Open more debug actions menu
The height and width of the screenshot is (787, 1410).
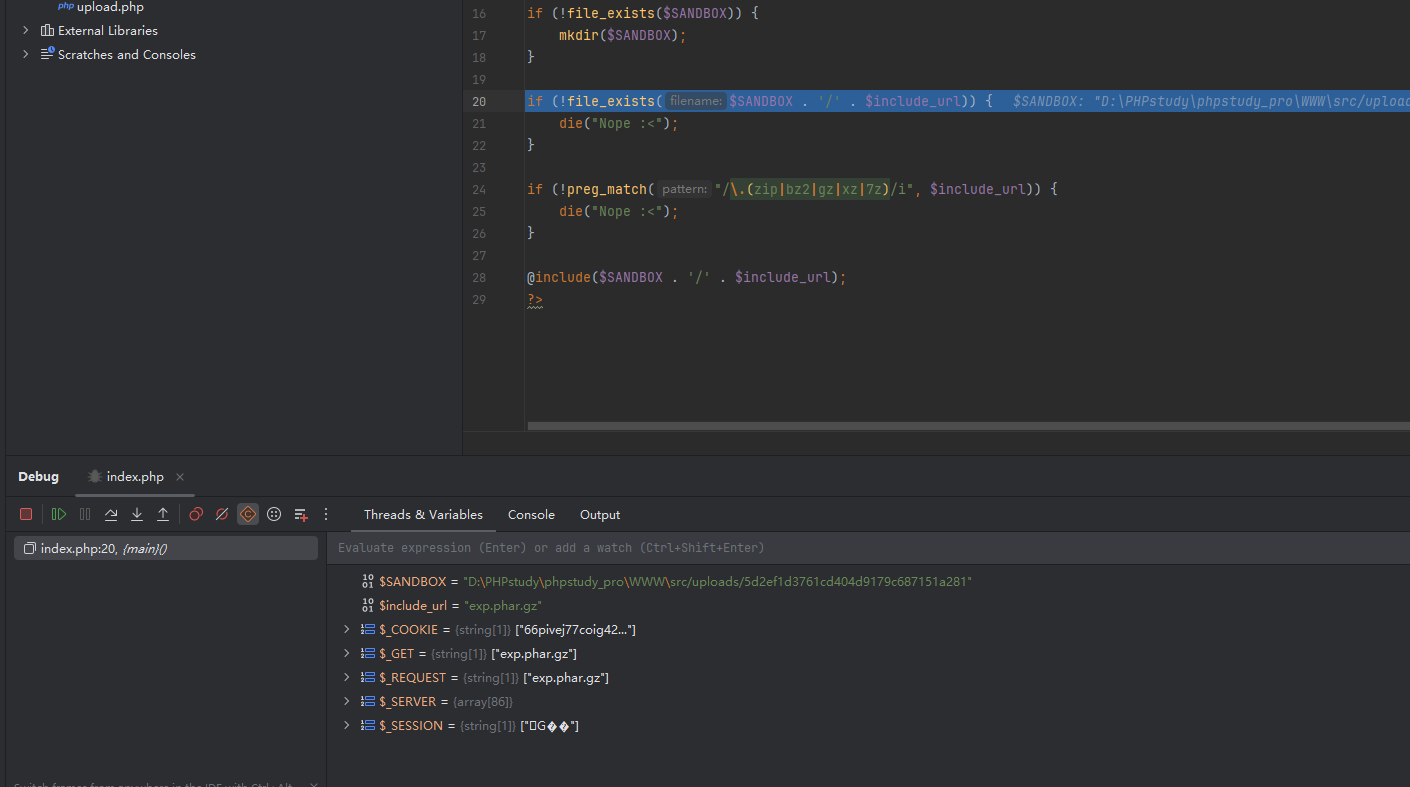coord(326,514)
